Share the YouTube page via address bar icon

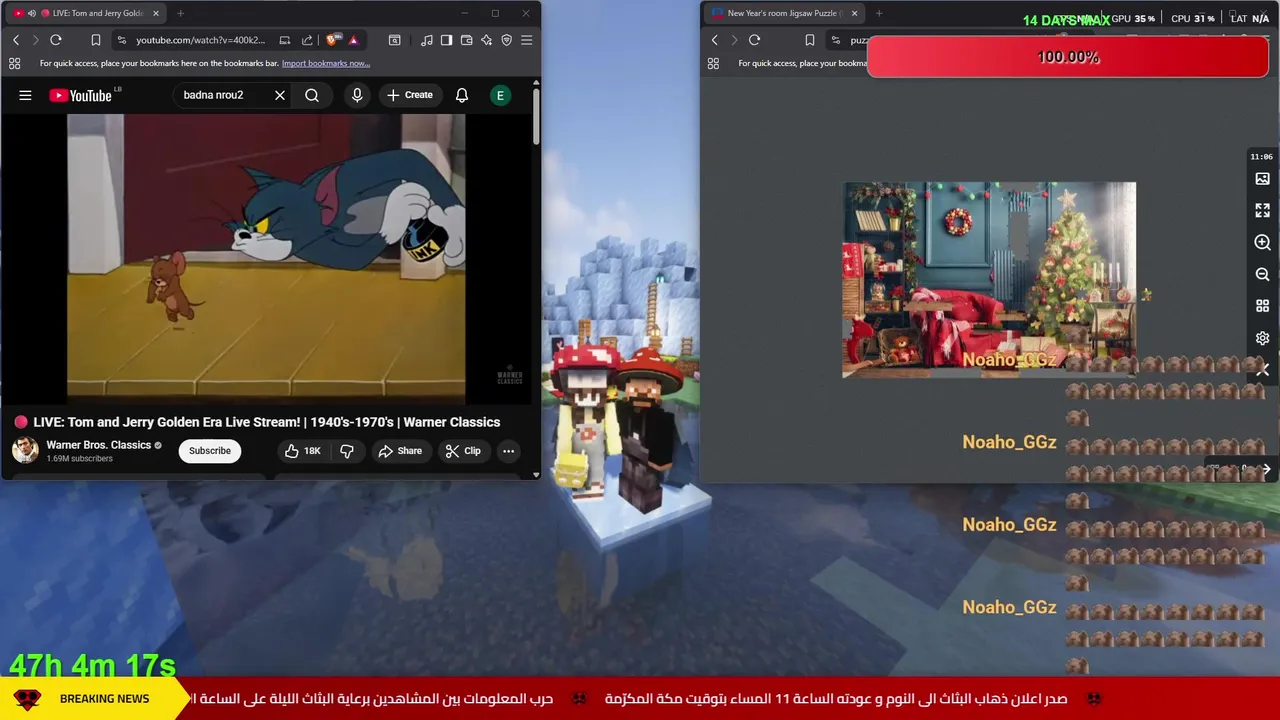(307, 40)
